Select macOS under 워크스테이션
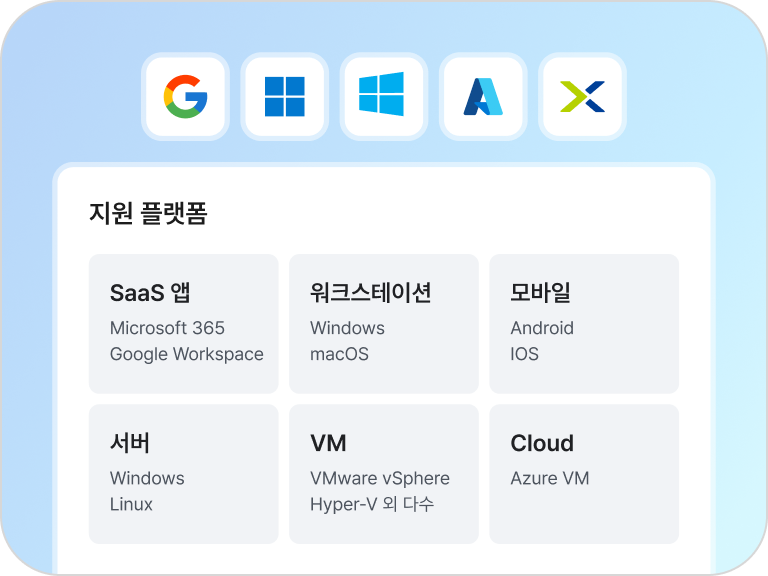 pyautogui.click(x=339, y=354)
